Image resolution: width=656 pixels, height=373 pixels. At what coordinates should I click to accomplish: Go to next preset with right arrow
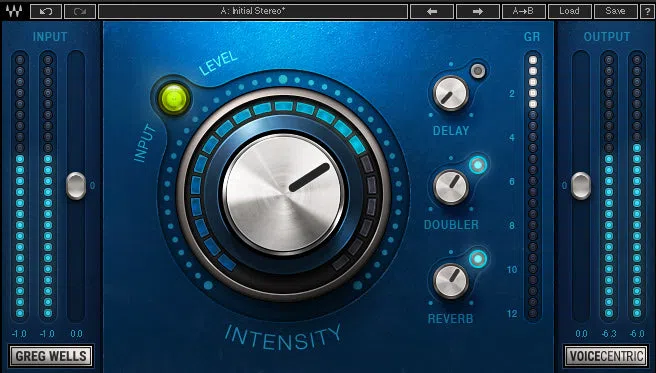478,11
